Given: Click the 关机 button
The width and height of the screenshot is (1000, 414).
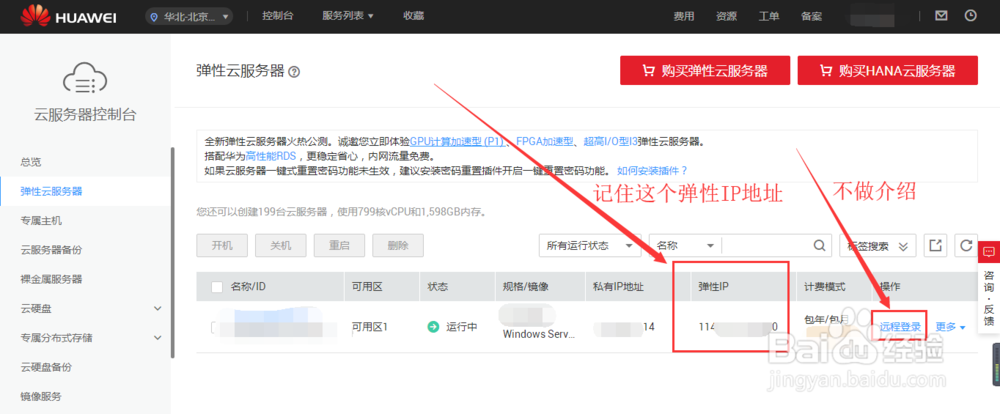Looking at the screenshot, I should click(281, 246).
